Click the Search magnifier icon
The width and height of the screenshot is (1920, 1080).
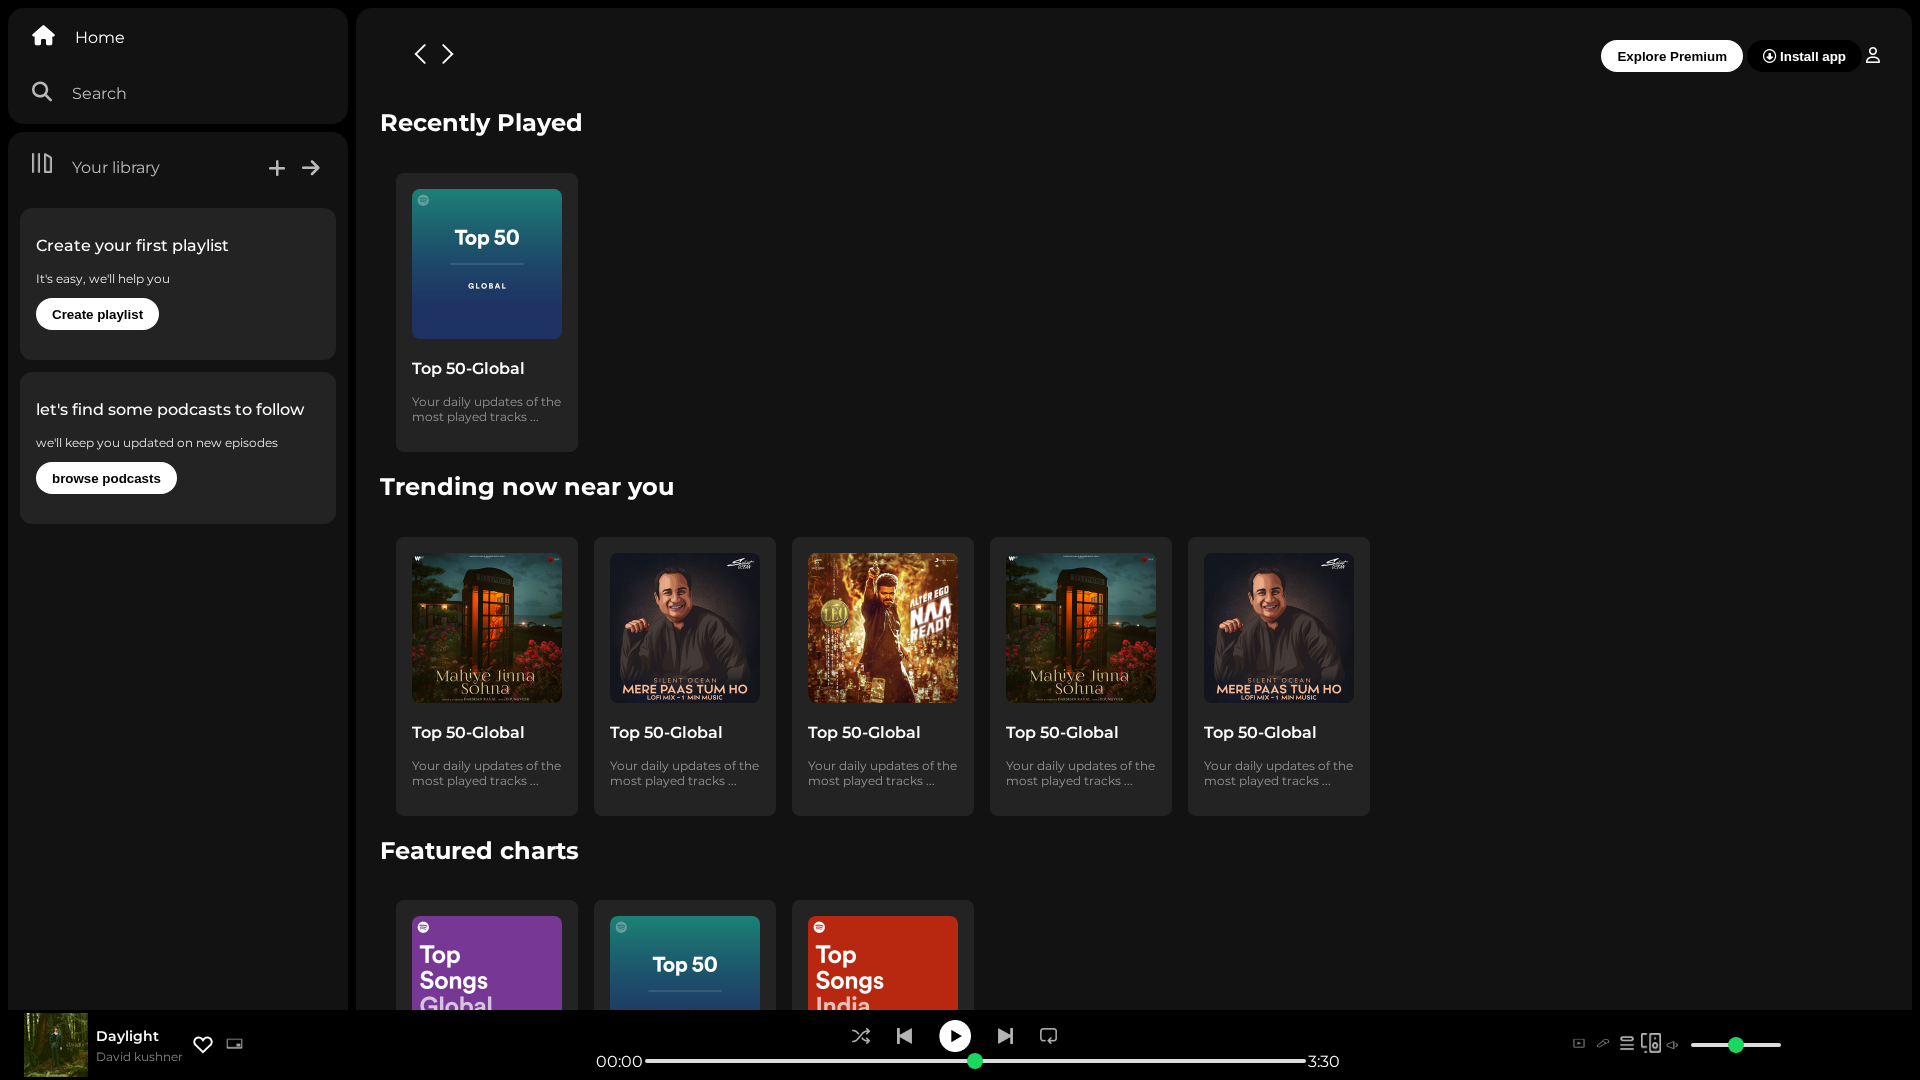tap(42, 92)
